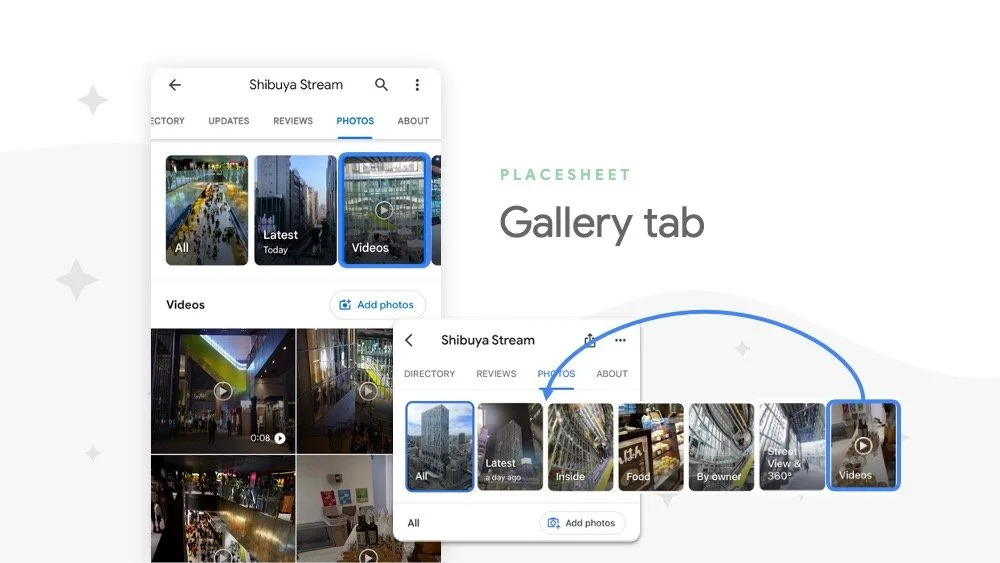Click the Gallery tab heading text
Screen dimensions: 1000x563
pyautogui.click(x=601, y=223)
